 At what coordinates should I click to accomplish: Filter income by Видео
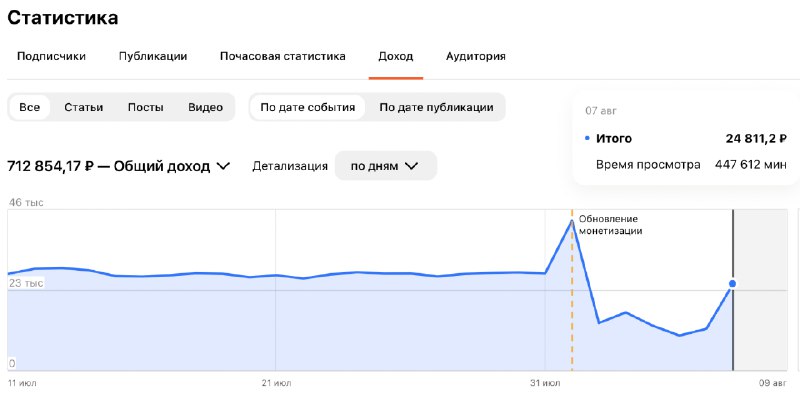point(205,107)
